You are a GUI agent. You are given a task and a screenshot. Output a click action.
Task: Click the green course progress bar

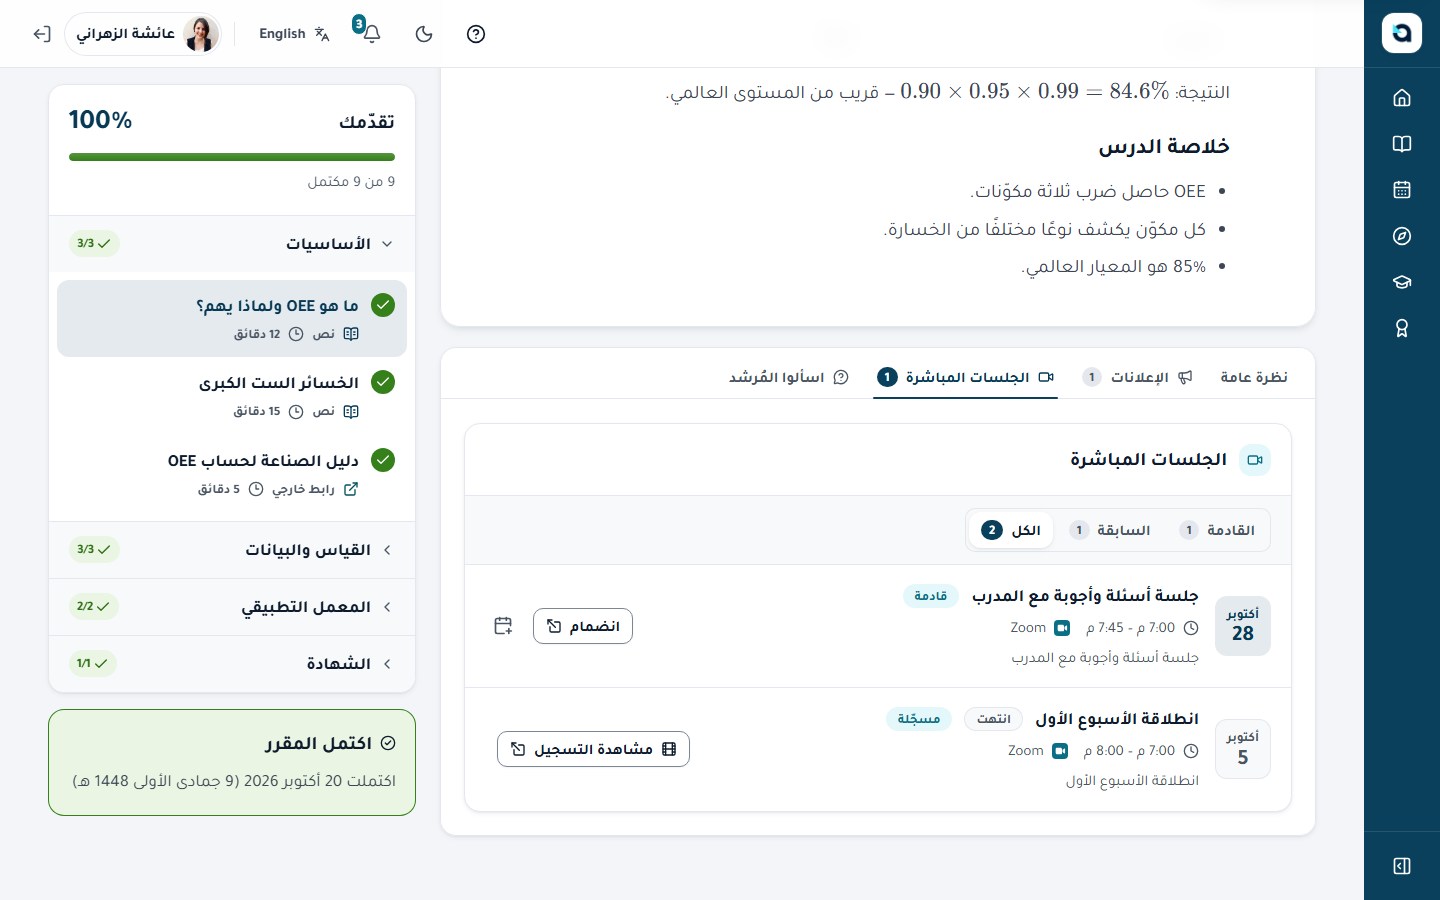click(x=232, y=157)
